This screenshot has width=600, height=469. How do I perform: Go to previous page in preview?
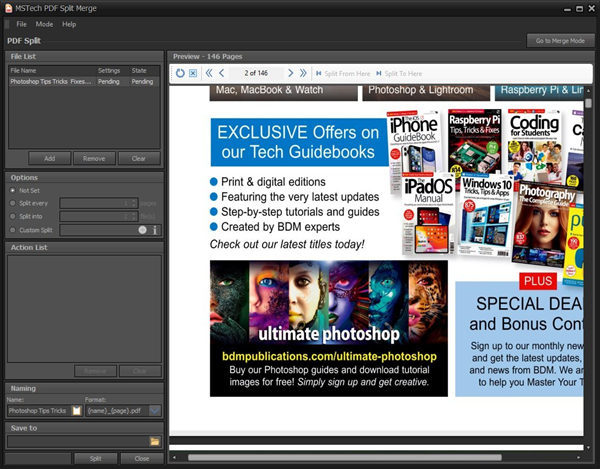221,73
